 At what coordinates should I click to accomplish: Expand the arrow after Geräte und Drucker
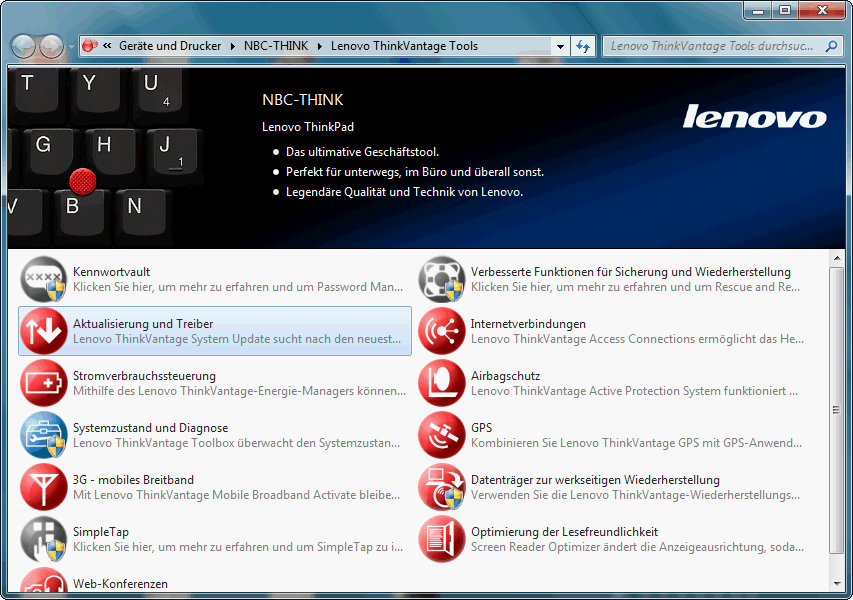[232, 46]
